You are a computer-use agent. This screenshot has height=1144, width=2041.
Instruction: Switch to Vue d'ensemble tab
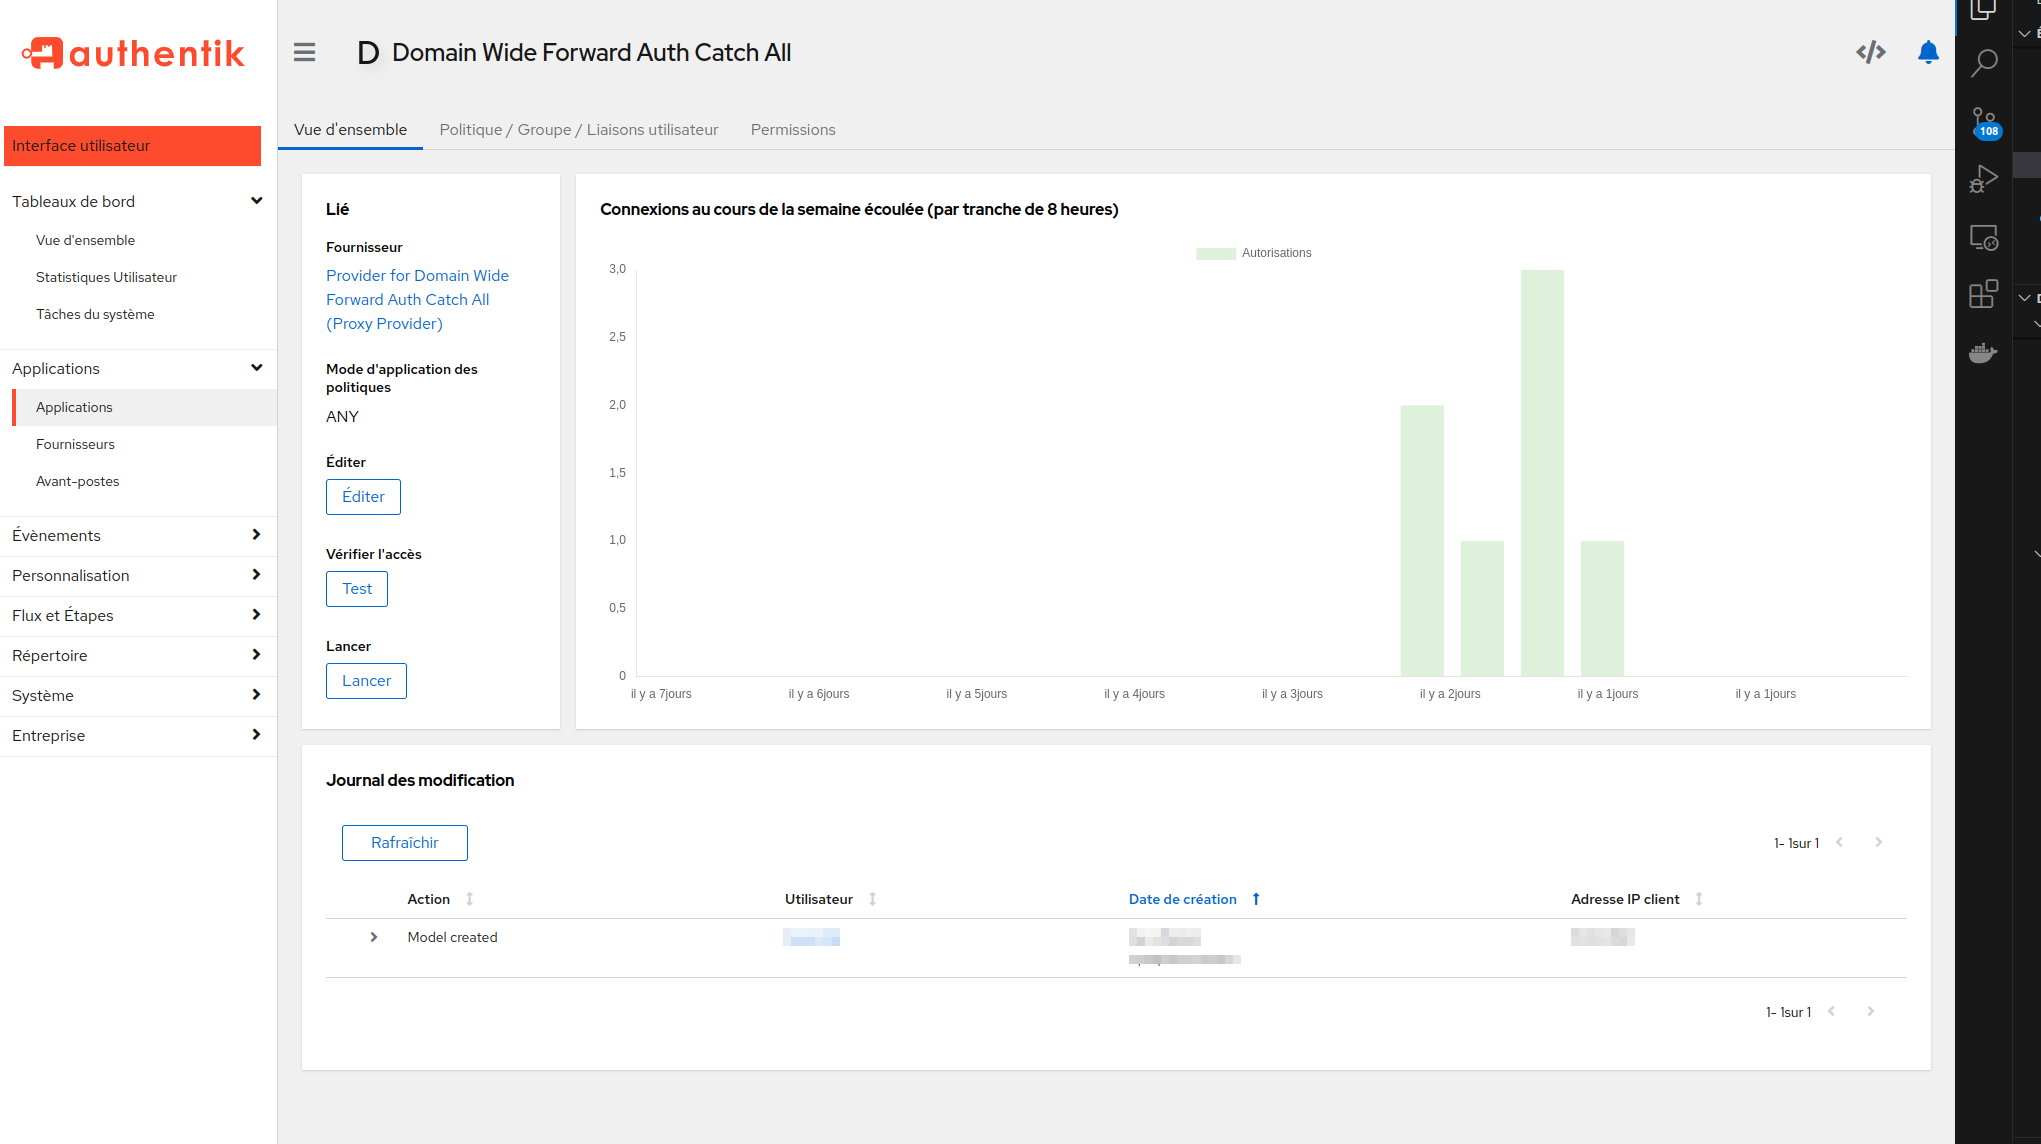[350, 129]
